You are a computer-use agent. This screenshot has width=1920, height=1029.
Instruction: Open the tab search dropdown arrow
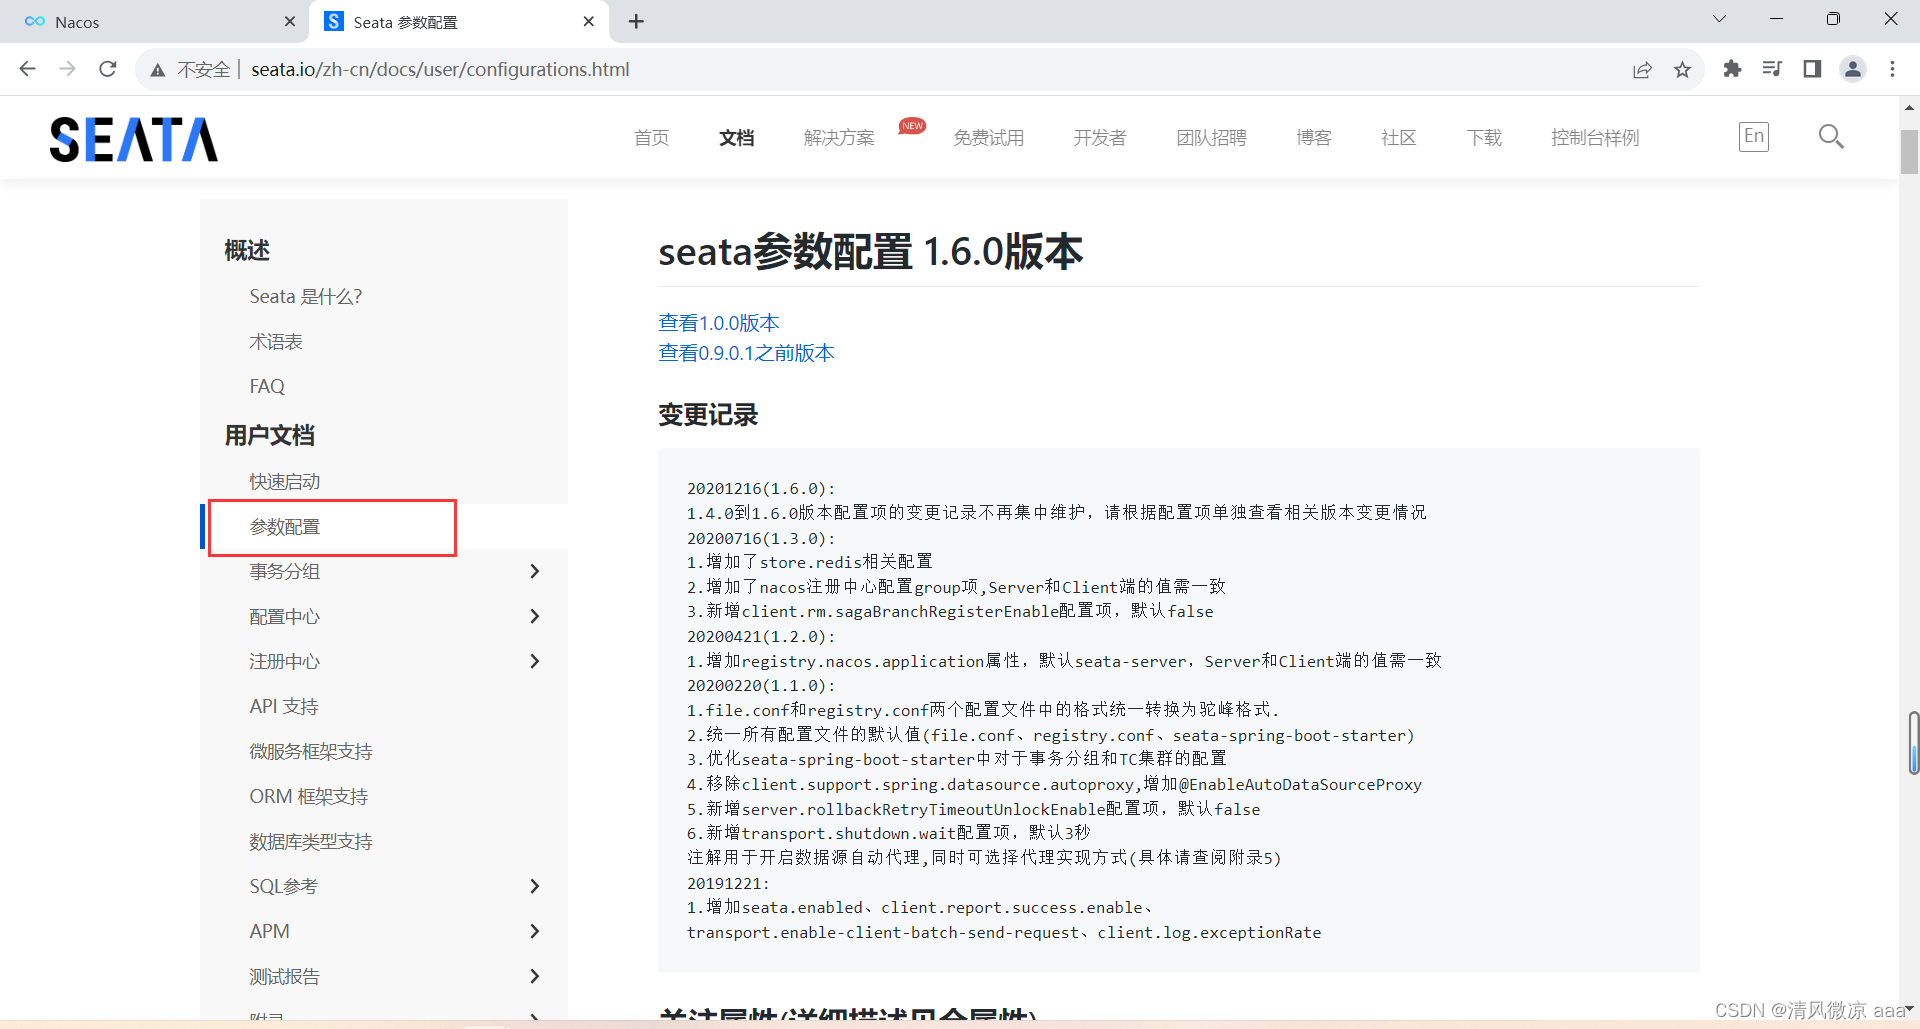1720,19
